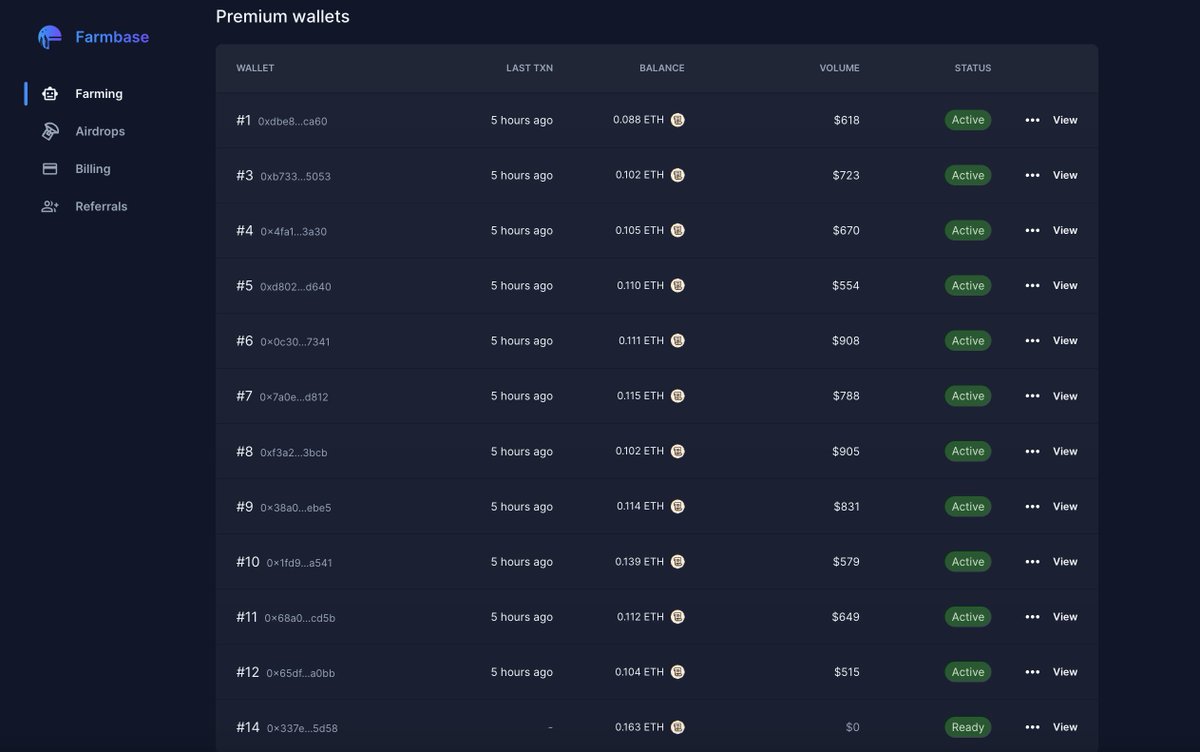
Task: Click wallet address 0x0c30...7341
Action: click(295, 342)
